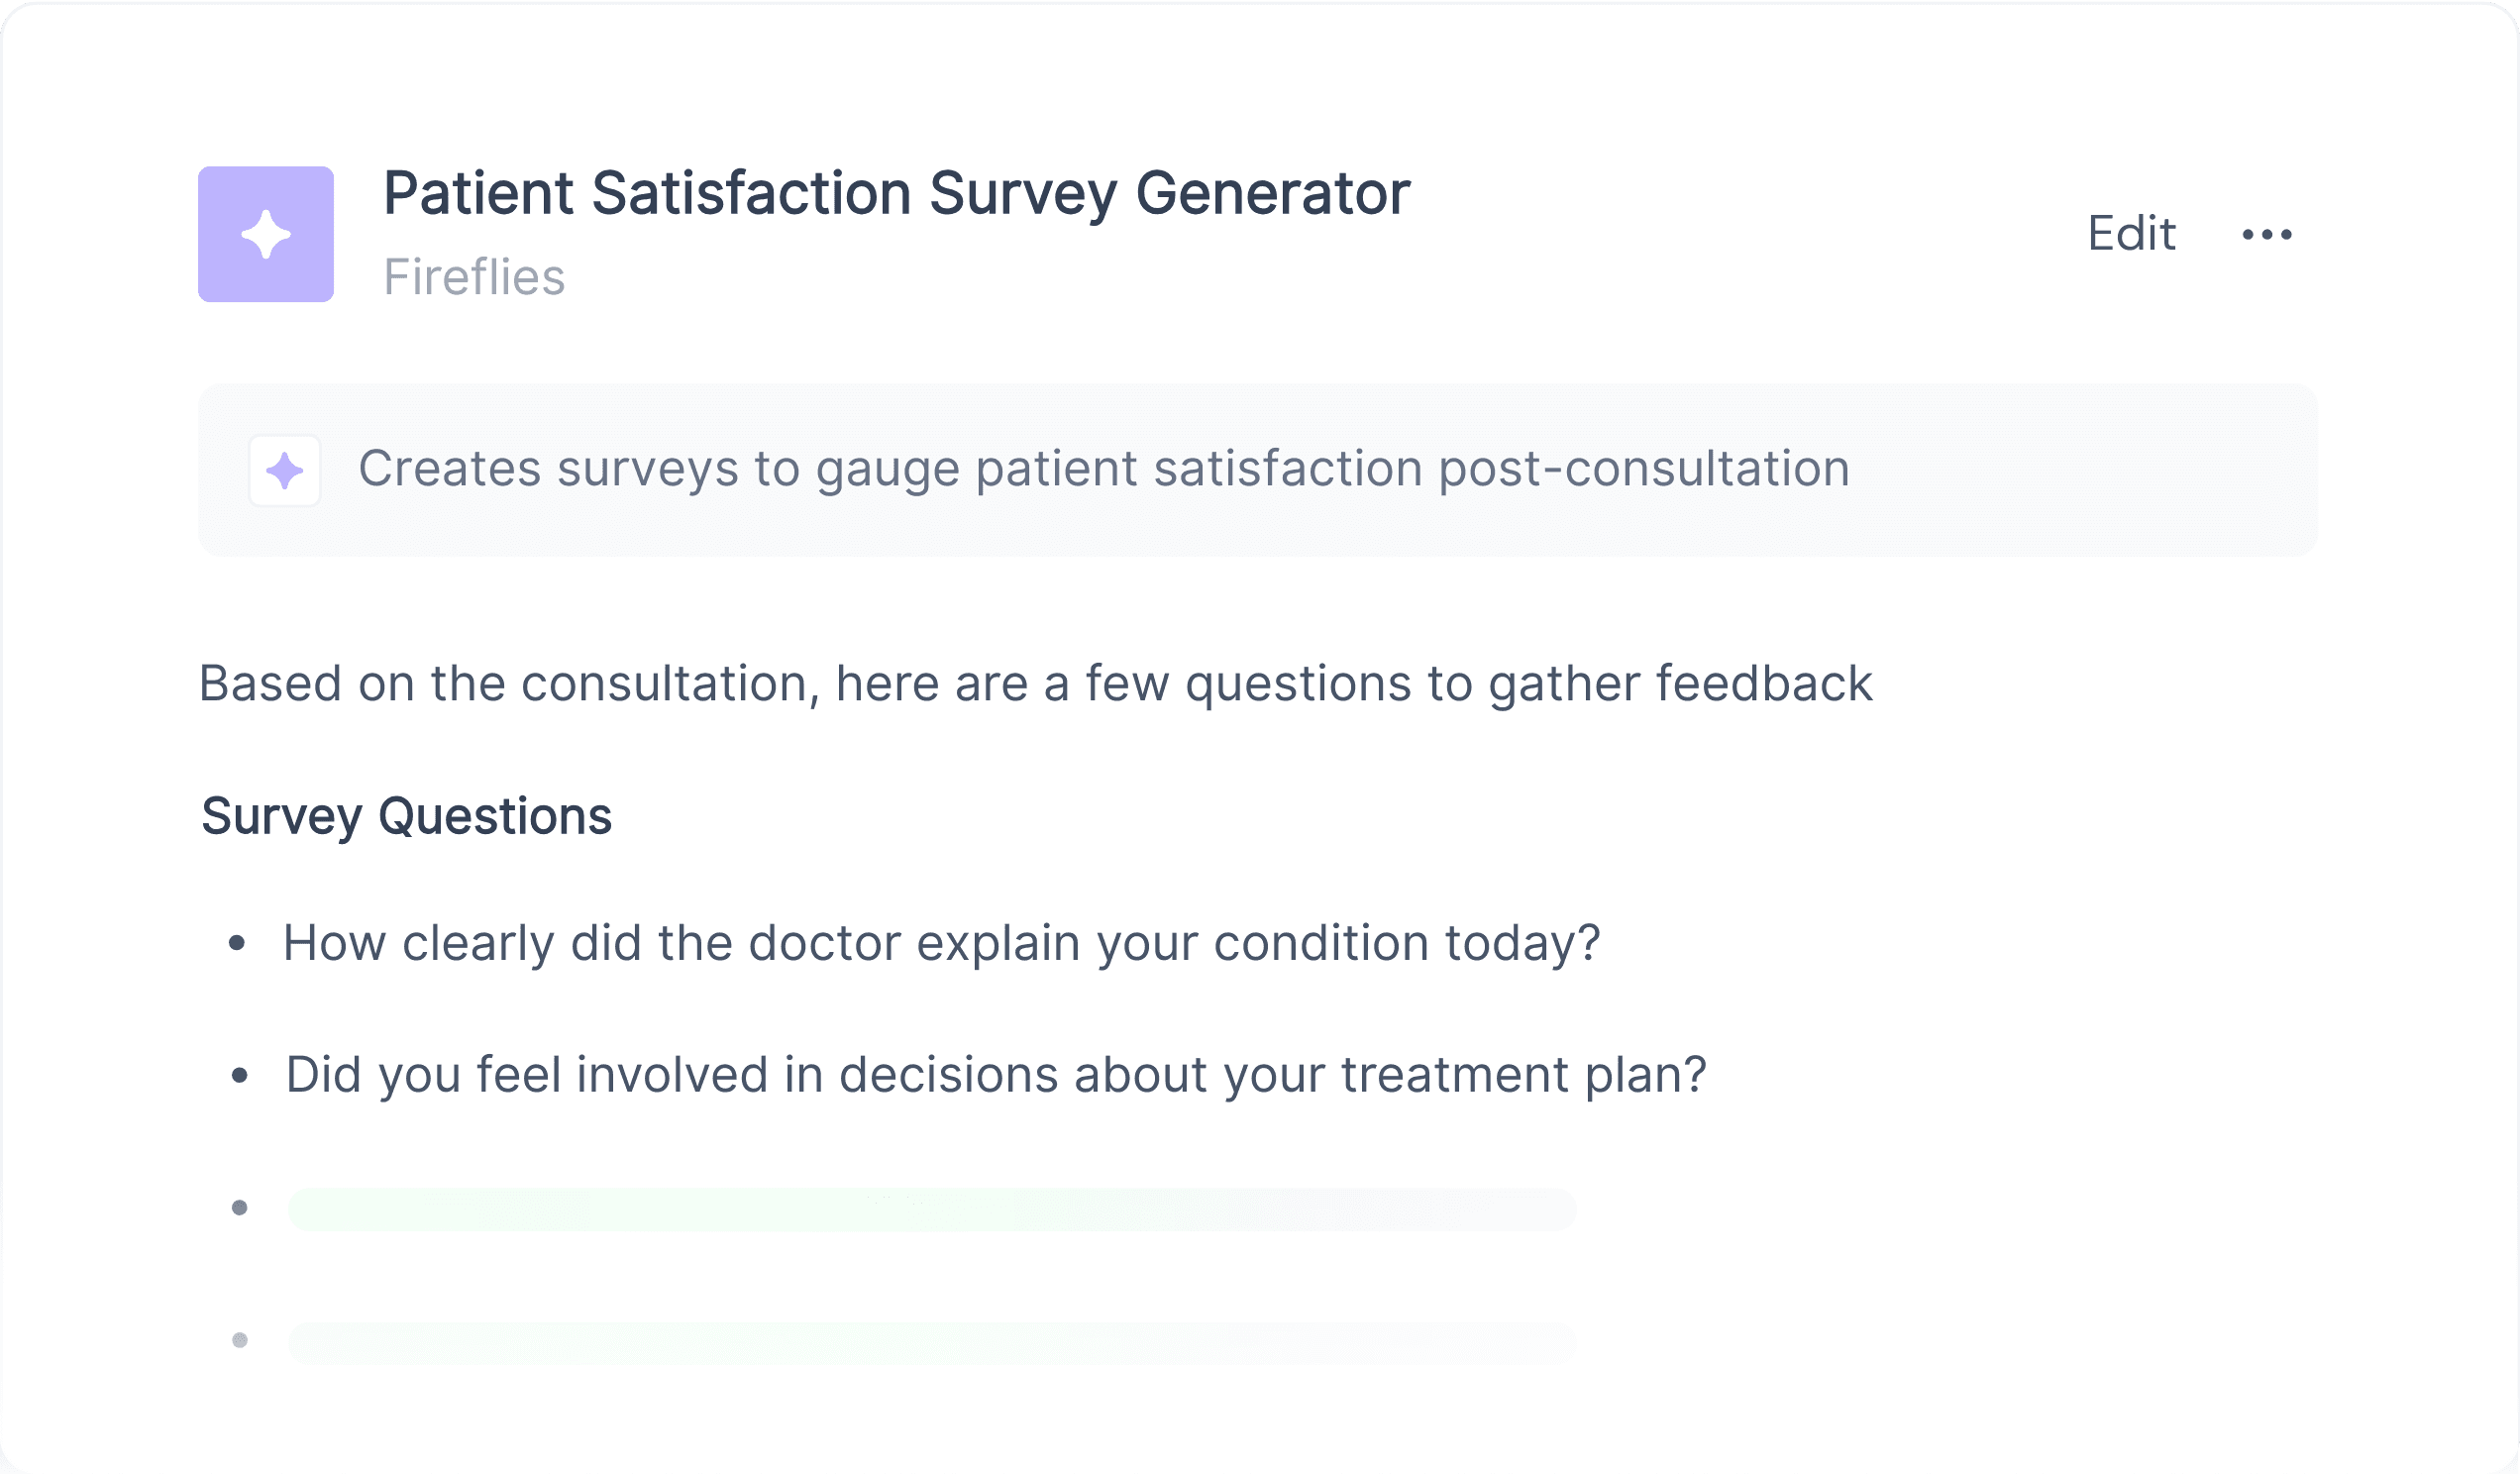Image resolution: width=2520 pixels, height=1474 pixels.
Task: Click the faded bullet of last placeholder
Action: coord(240,1340)
